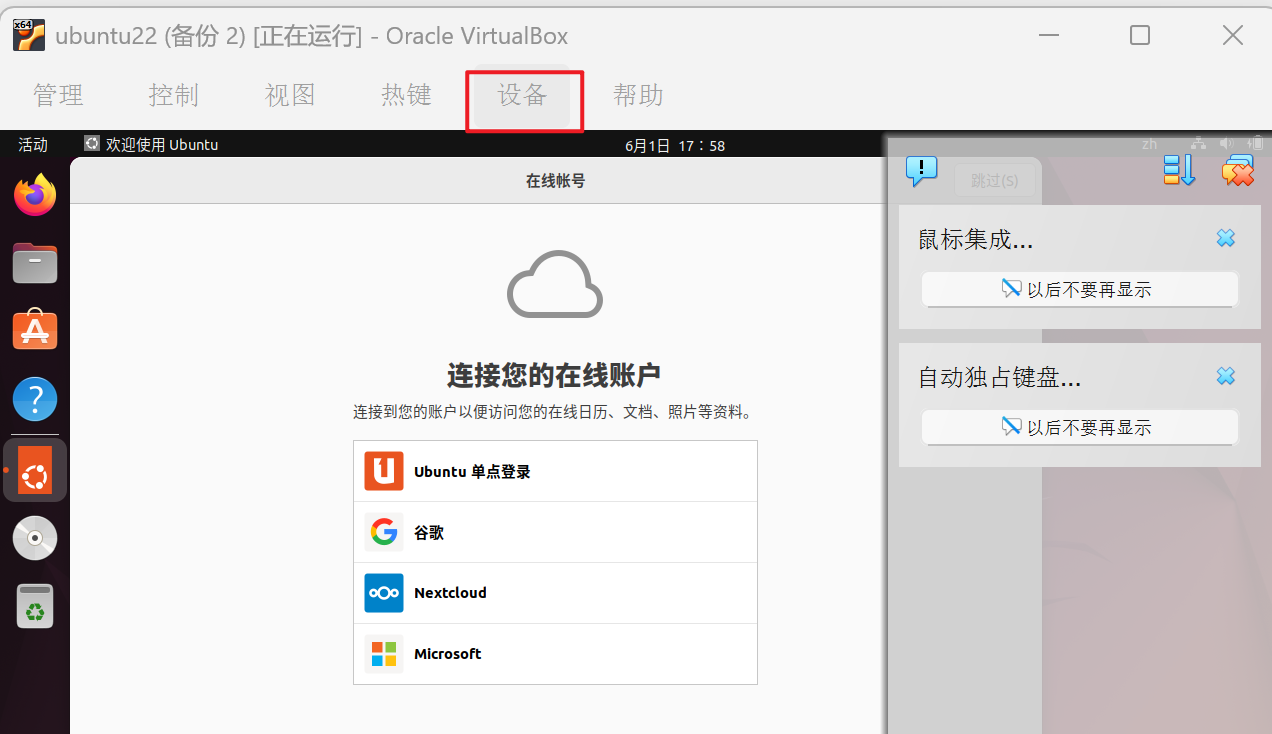Viewport: 1272px width, 734px height.
Task: Click the zh input language indicator
Action: pos(1150,145)
